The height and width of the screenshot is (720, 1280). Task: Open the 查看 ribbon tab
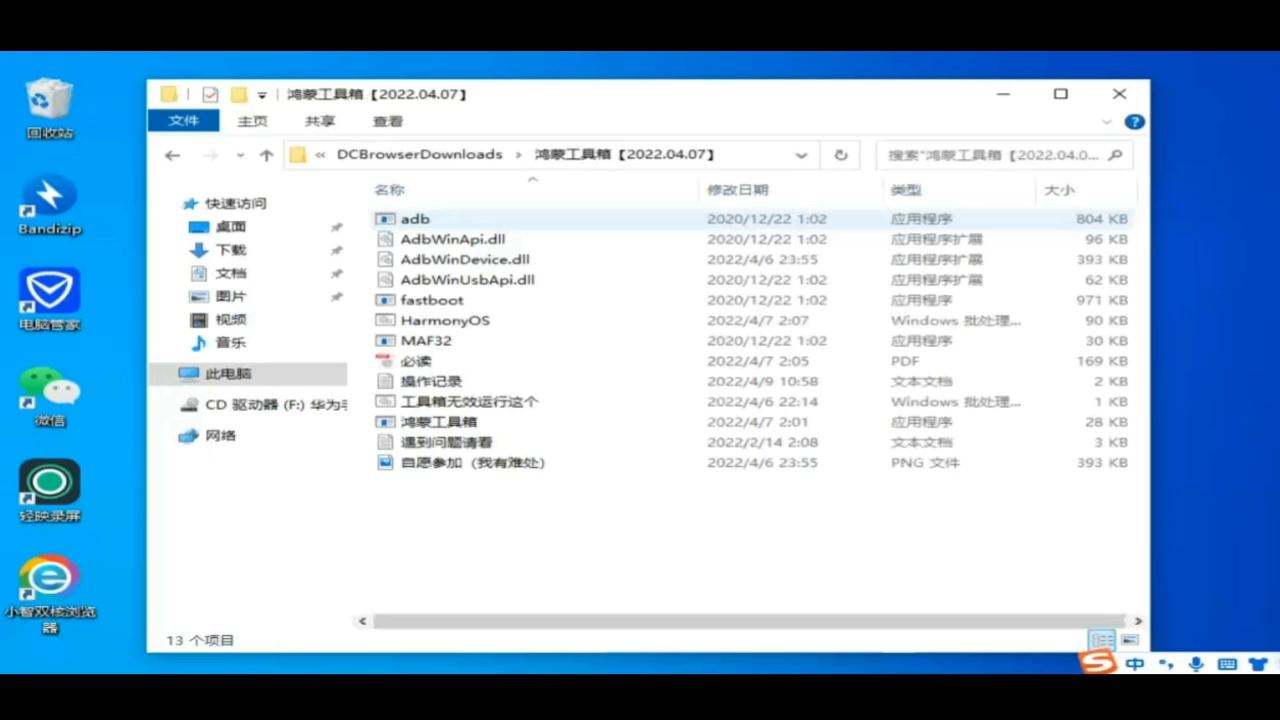pyautogui.click(x=387, y=121)
